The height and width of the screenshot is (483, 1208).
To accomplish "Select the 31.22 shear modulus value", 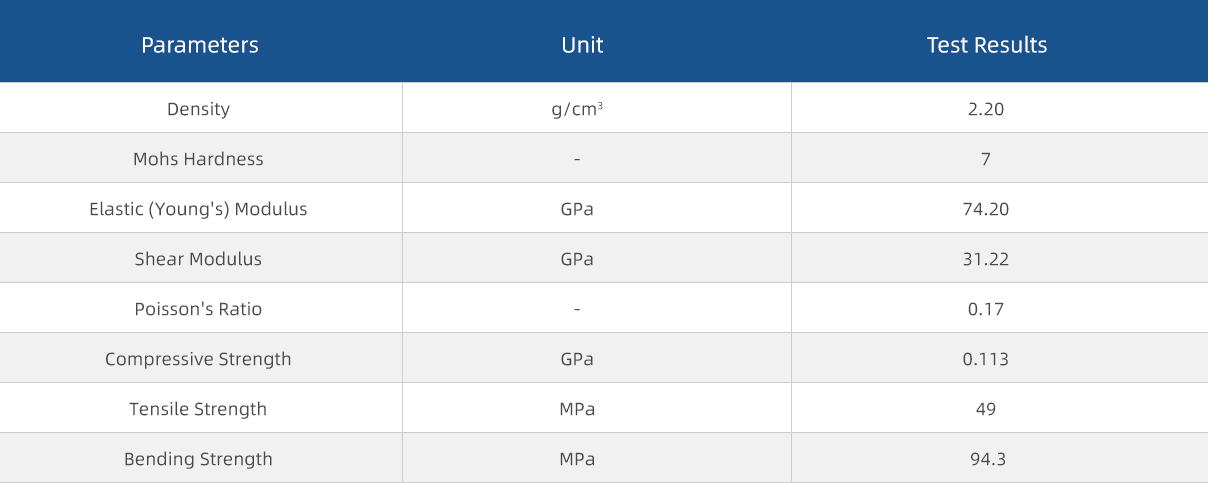I will (x=986, y=259).
